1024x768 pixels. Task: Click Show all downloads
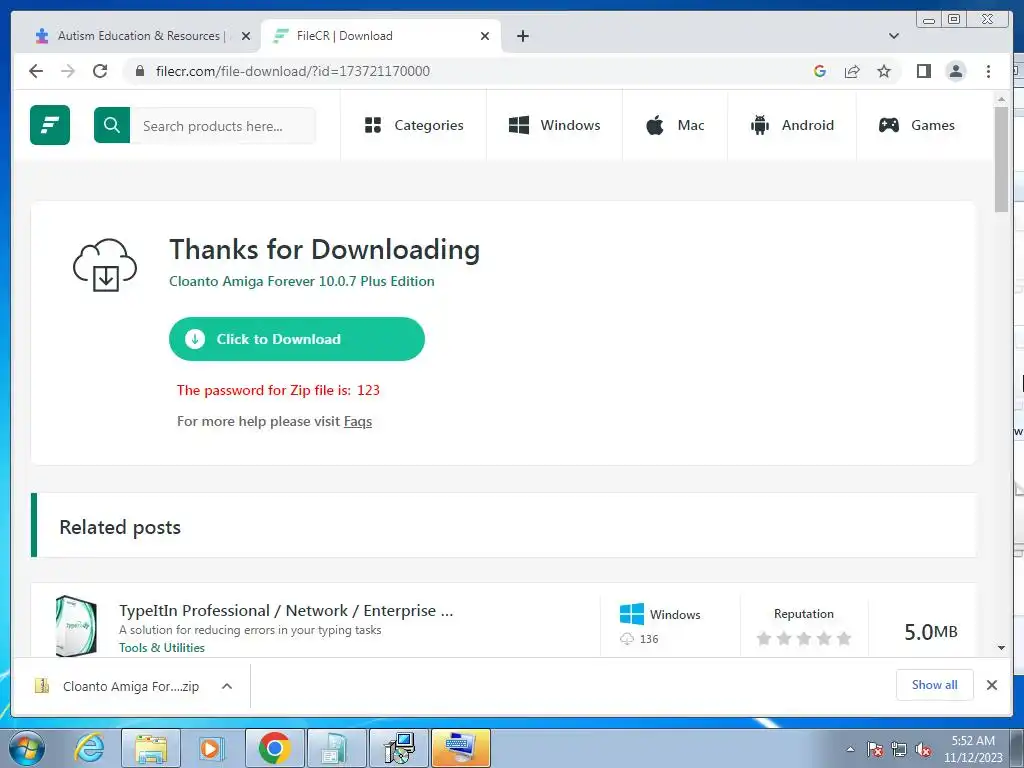[935, 684]
